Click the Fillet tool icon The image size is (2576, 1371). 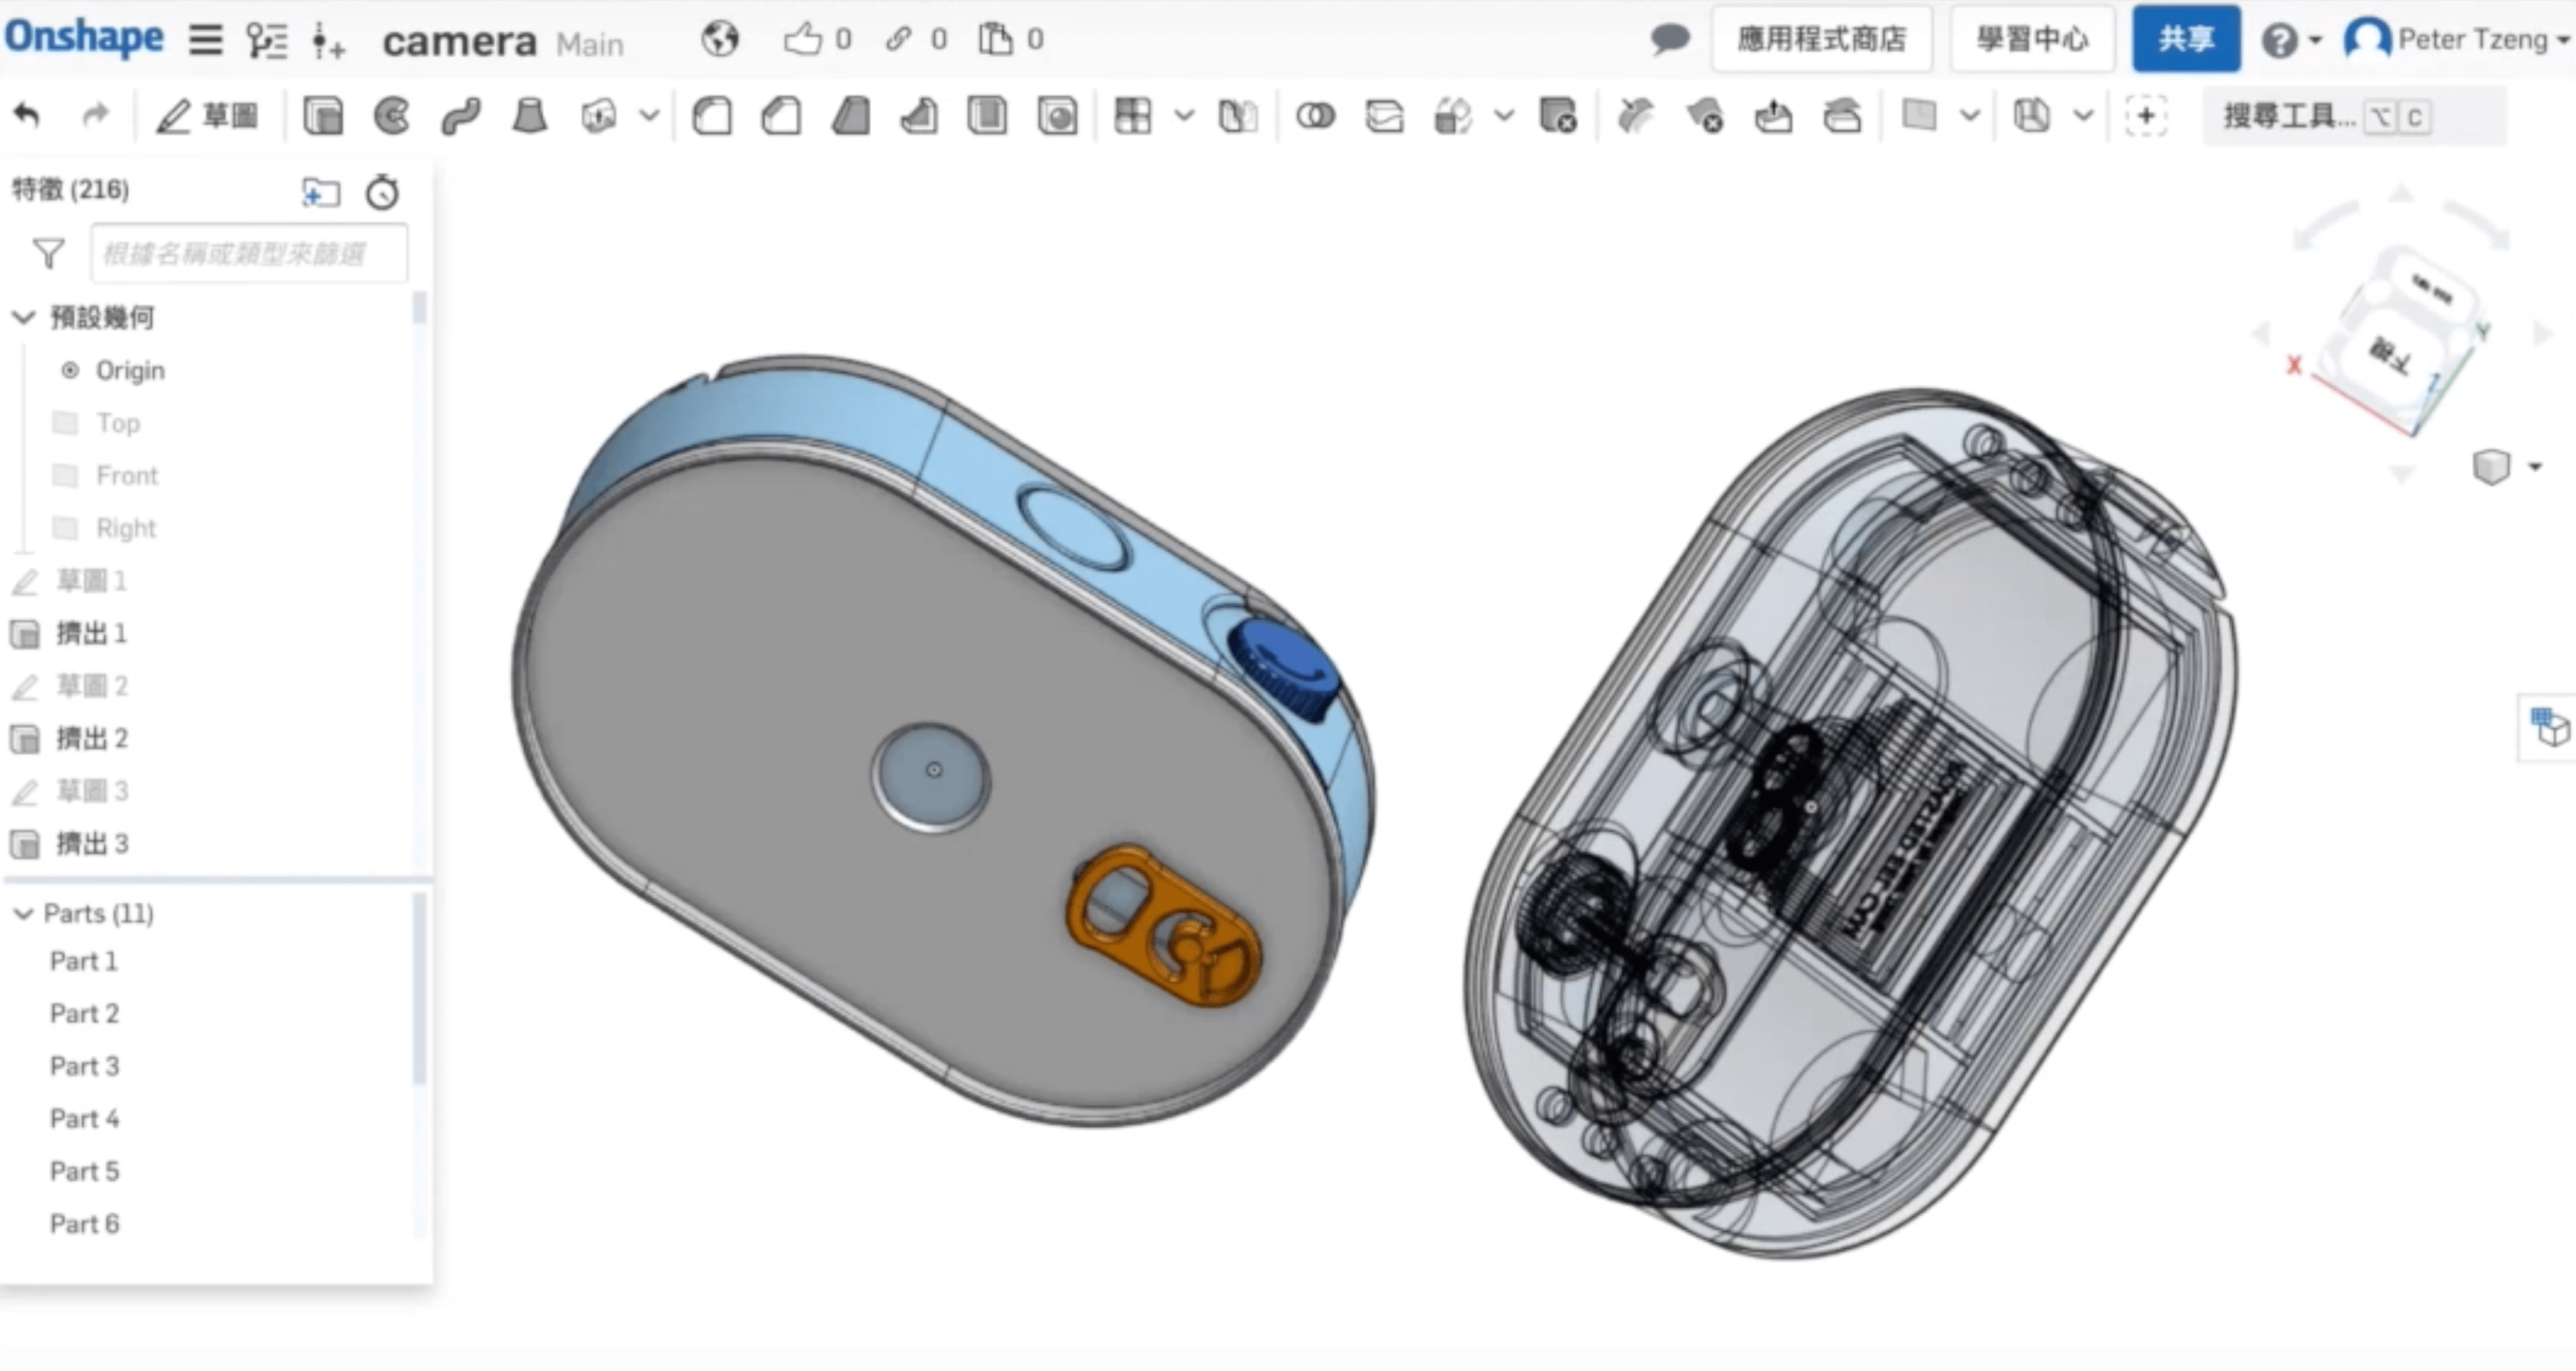(x=712, y=117)
